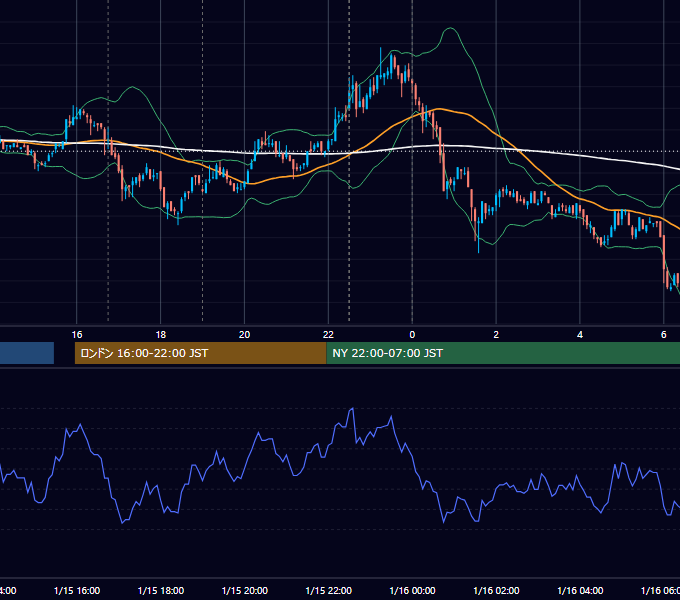Click the '1/16 00:00' date label on the lower axis
This screenshot has height=600, width=680.
412,590
